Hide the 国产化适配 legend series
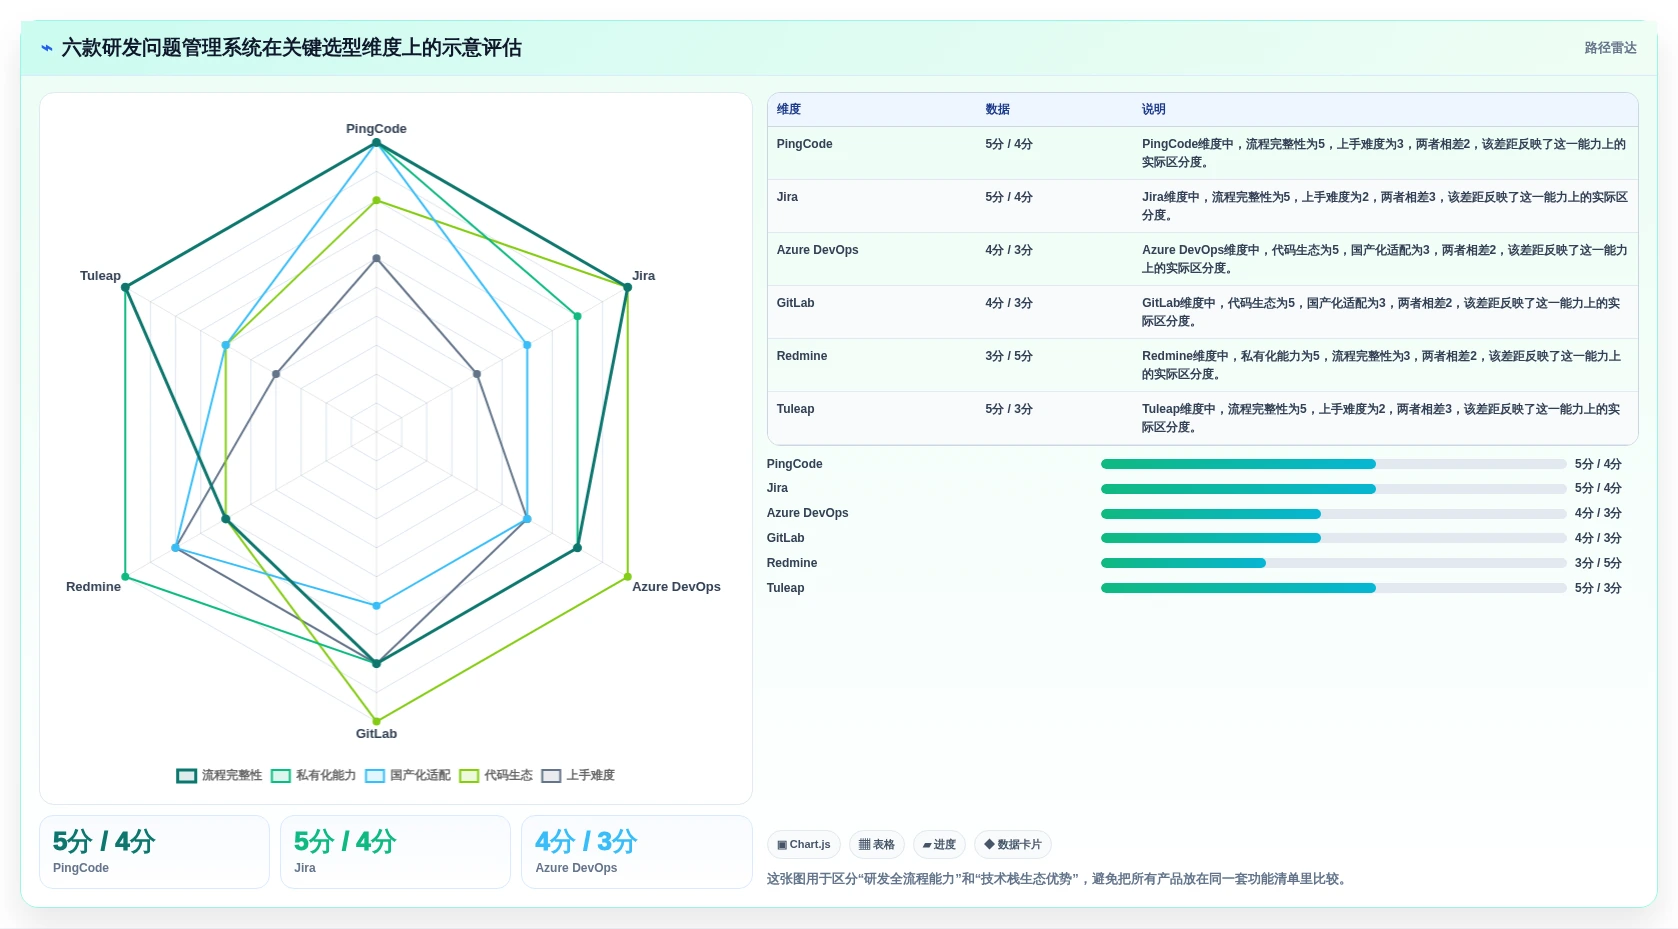The image size is (1678, 929). (x=407, y=775)
